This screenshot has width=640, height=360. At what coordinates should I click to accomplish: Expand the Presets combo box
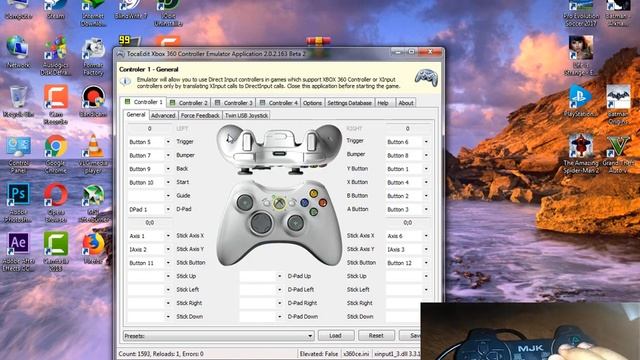218,336
